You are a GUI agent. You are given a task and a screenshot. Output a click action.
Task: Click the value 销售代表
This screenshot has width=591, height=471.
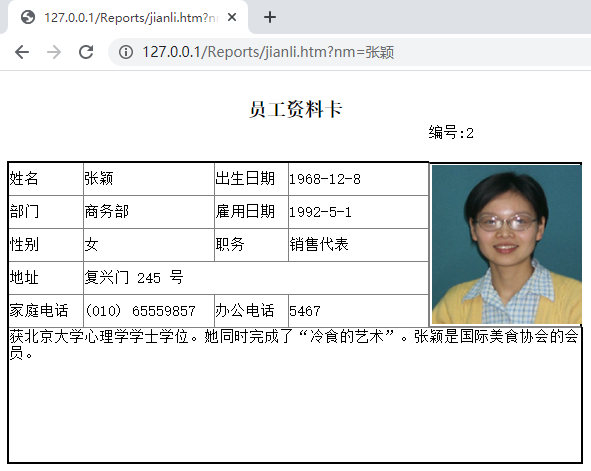coord(319,245)
